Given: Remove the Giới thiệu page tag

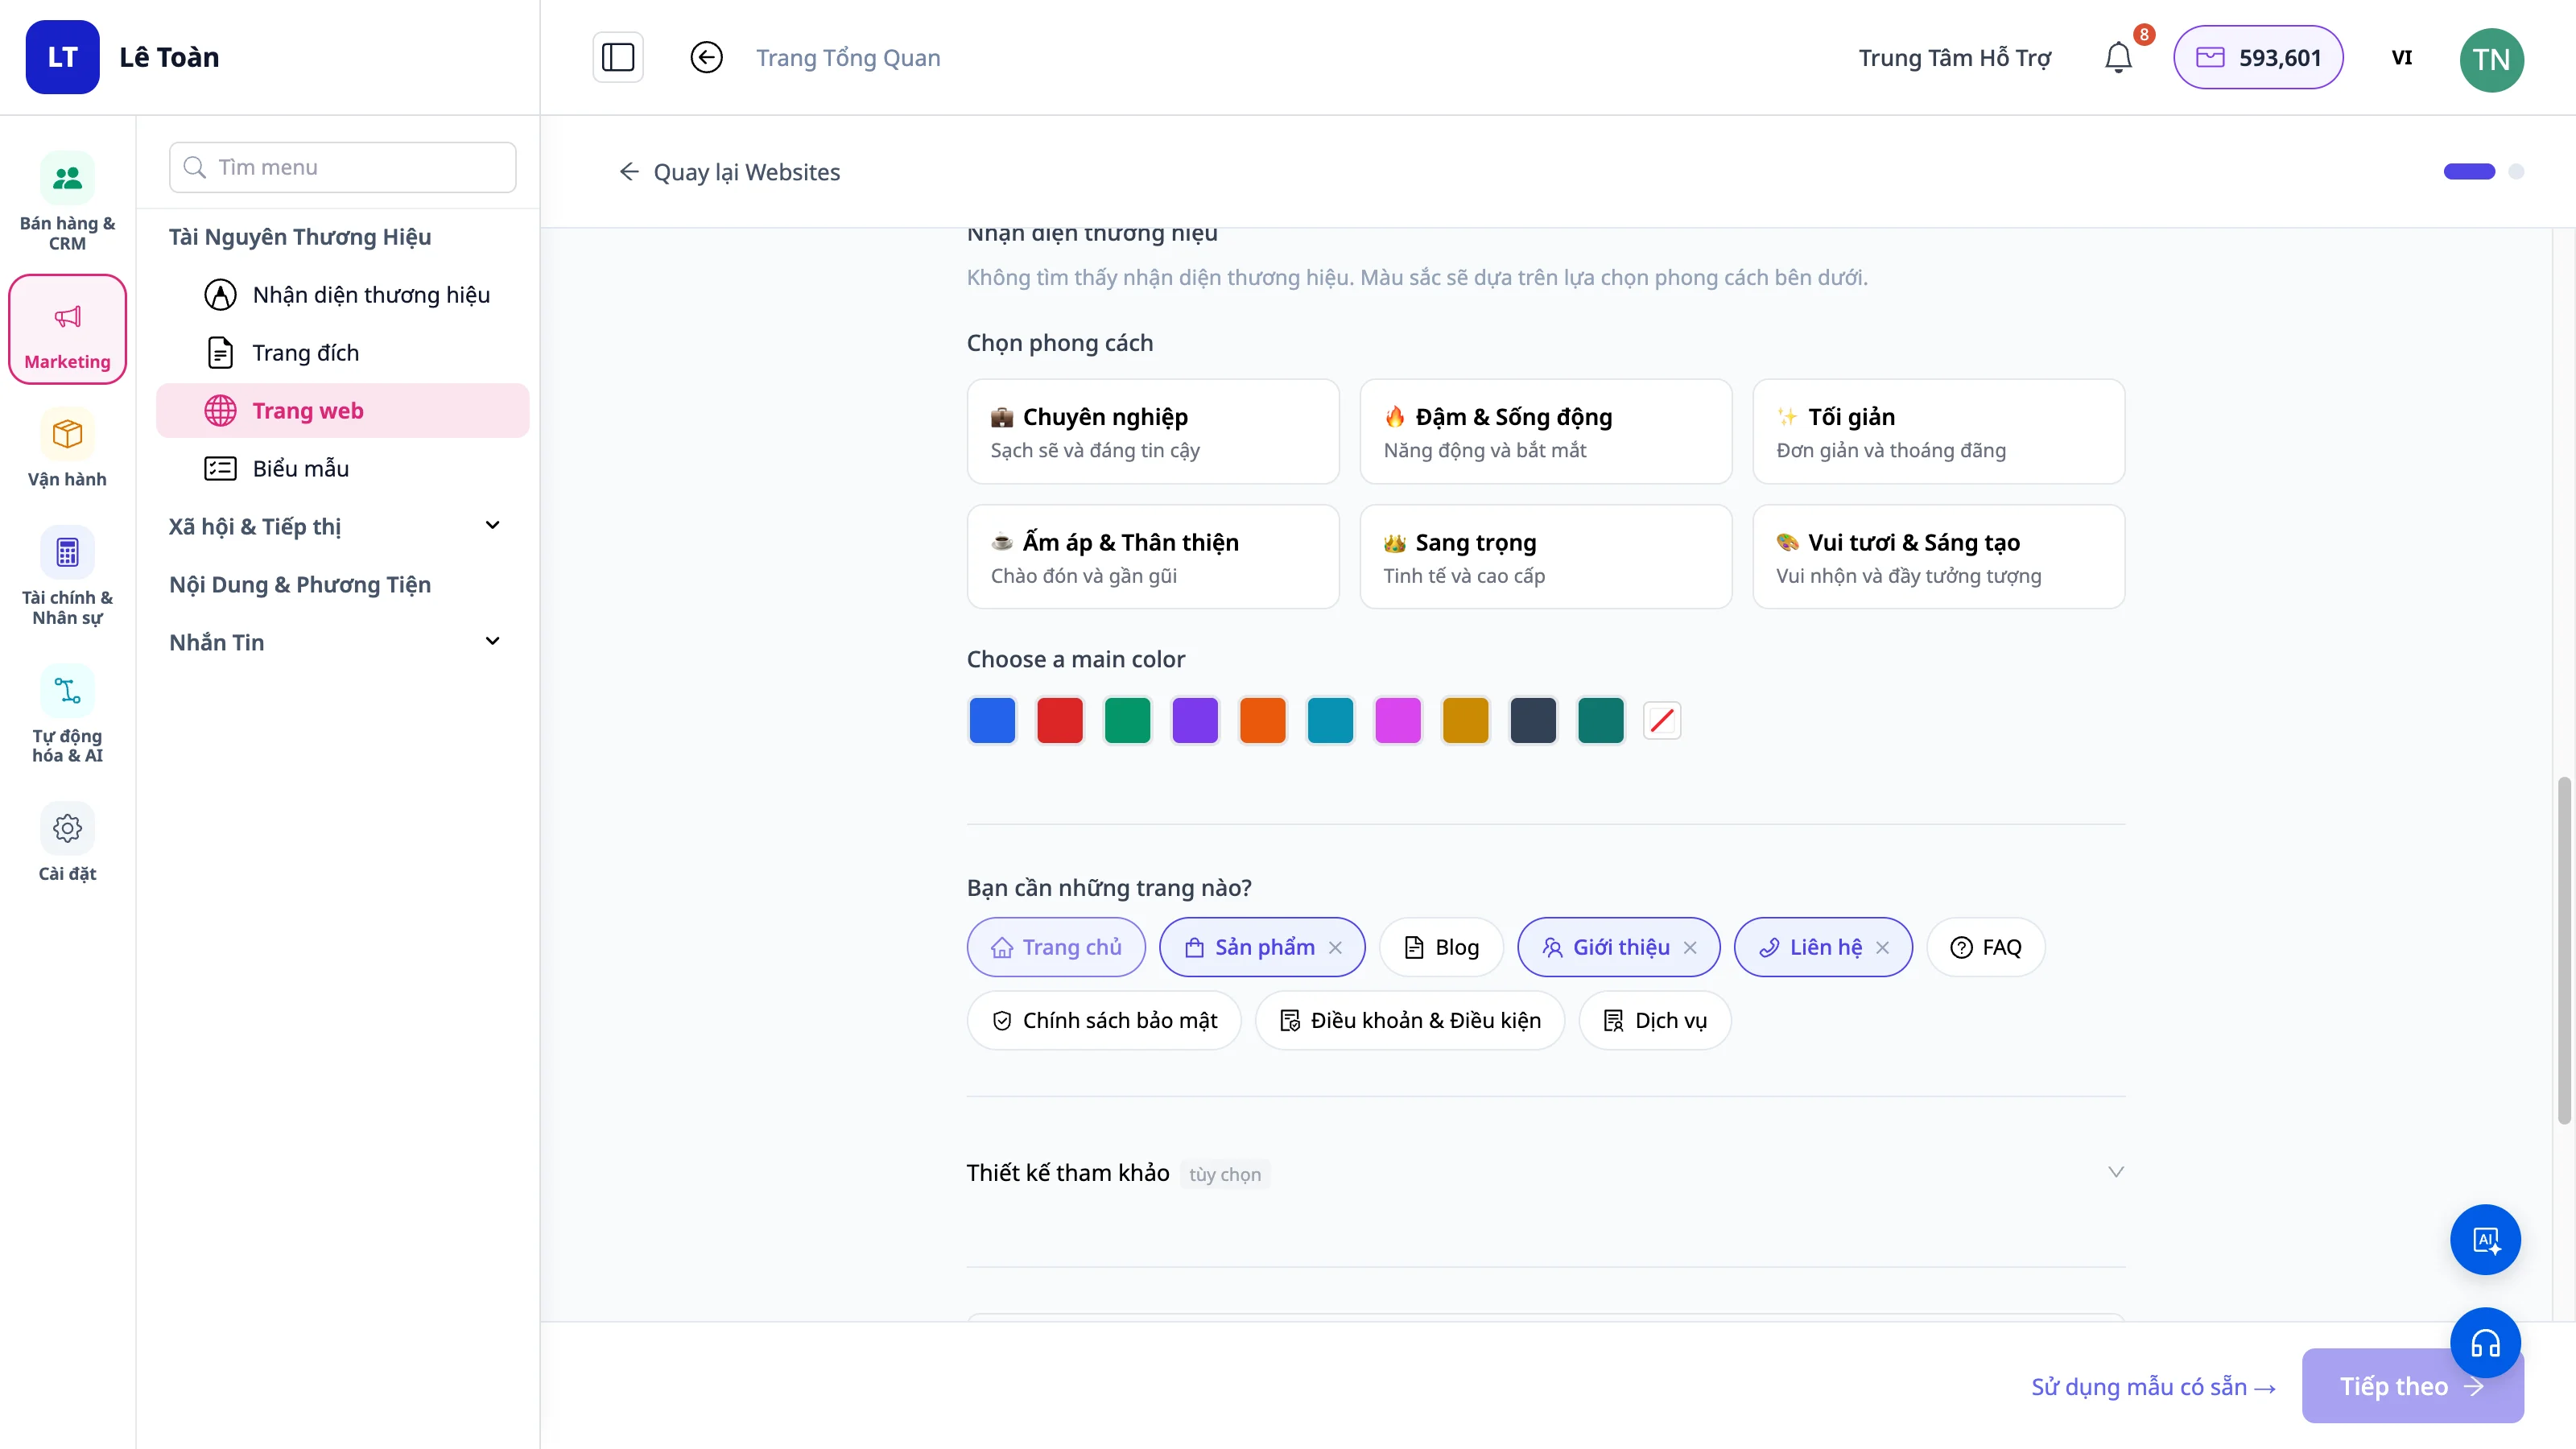Looking at the screenshot, I should 1690,947.
